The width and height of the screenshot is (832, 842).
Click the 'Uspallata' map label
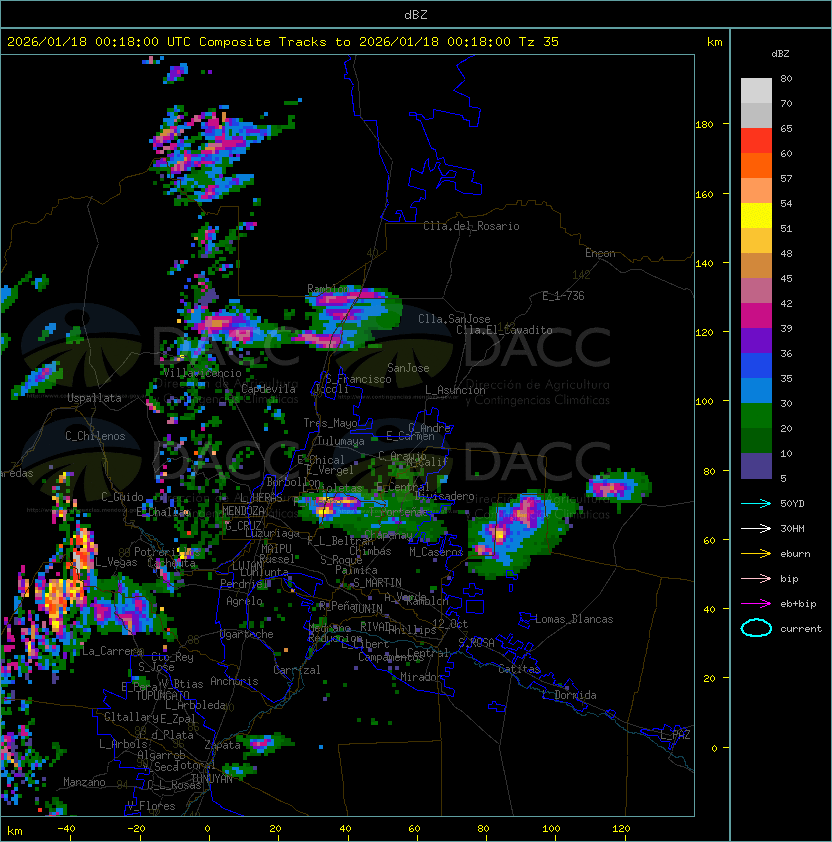(94, 398)
